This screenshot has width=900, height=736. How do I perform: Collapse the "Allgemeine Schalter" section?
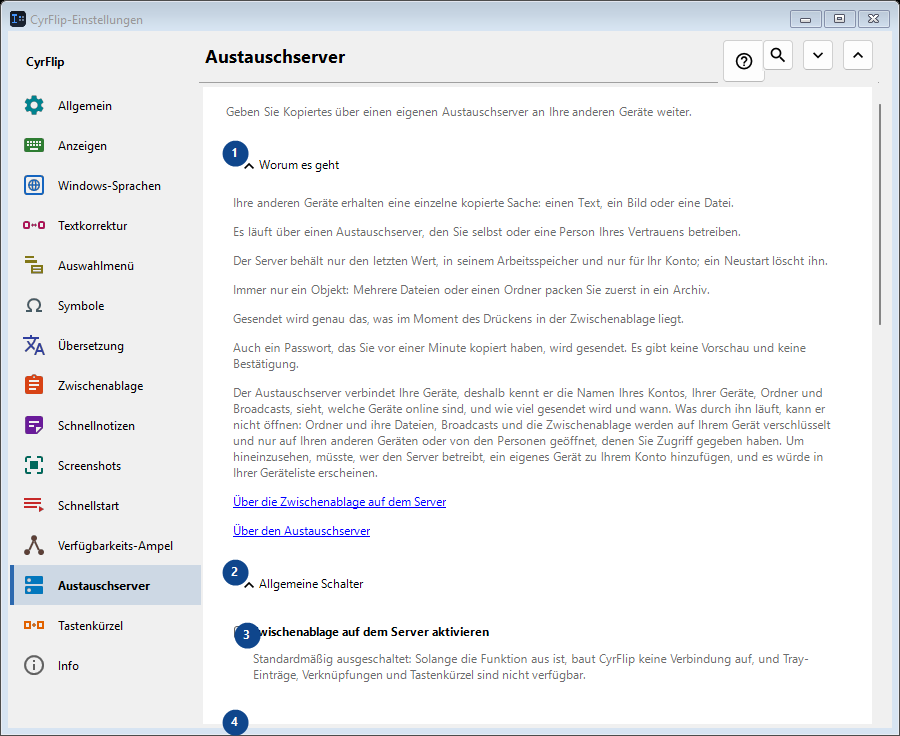tap(249, 585)
